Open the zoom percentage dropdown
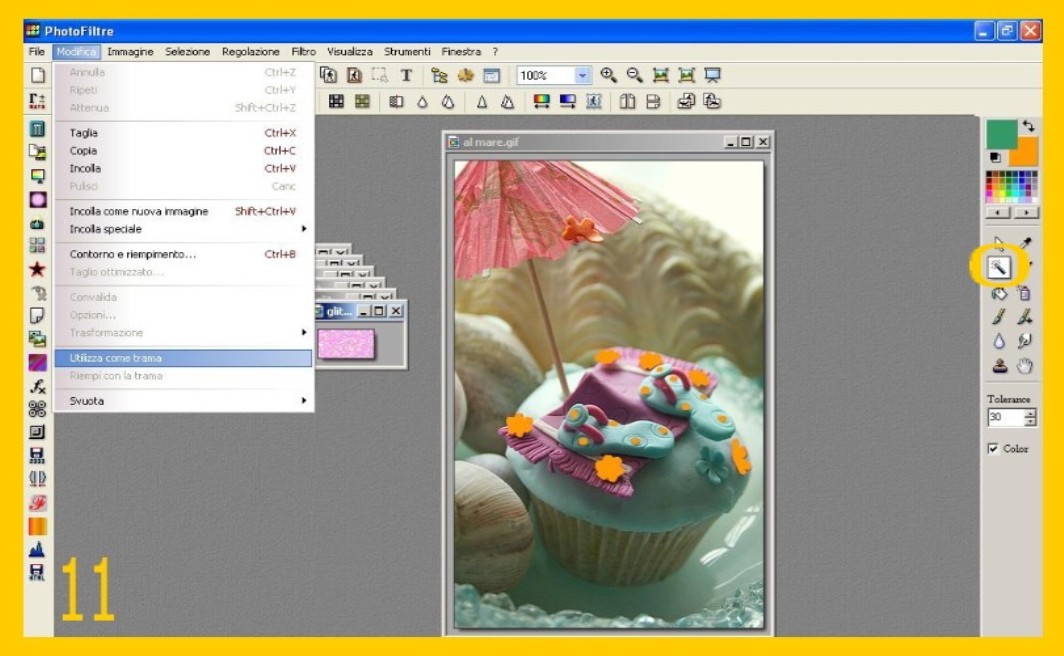Viewport: 1064px width, 656px height. [x=583, y=76]
